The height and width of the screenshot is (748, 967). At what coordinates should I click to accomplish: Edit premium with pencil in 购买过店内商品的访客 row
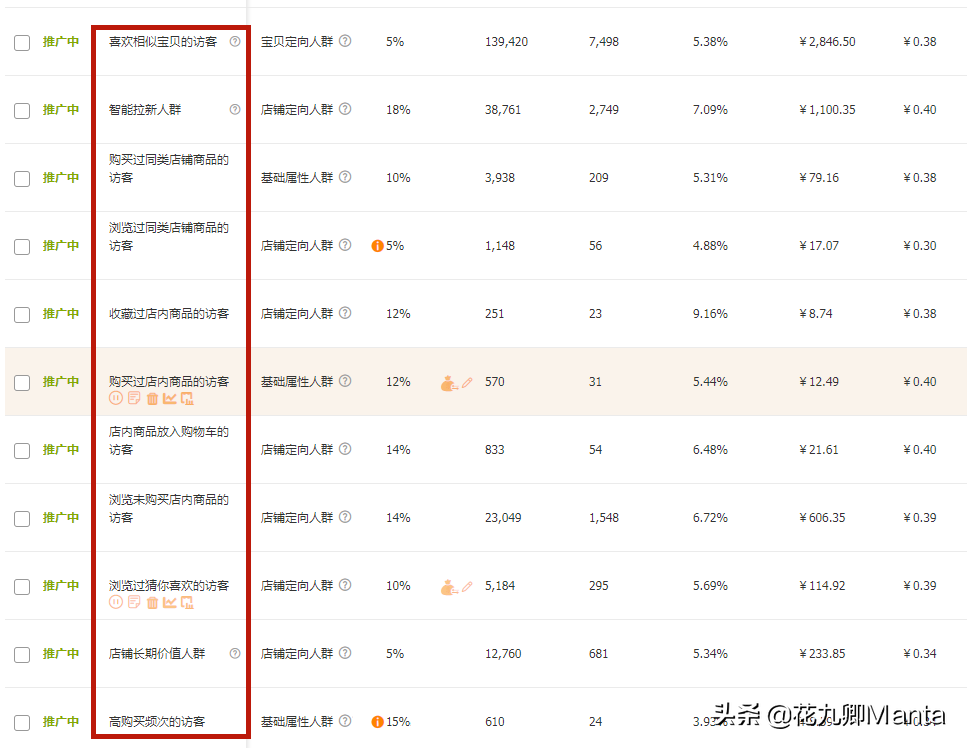(x=467, y=382)
